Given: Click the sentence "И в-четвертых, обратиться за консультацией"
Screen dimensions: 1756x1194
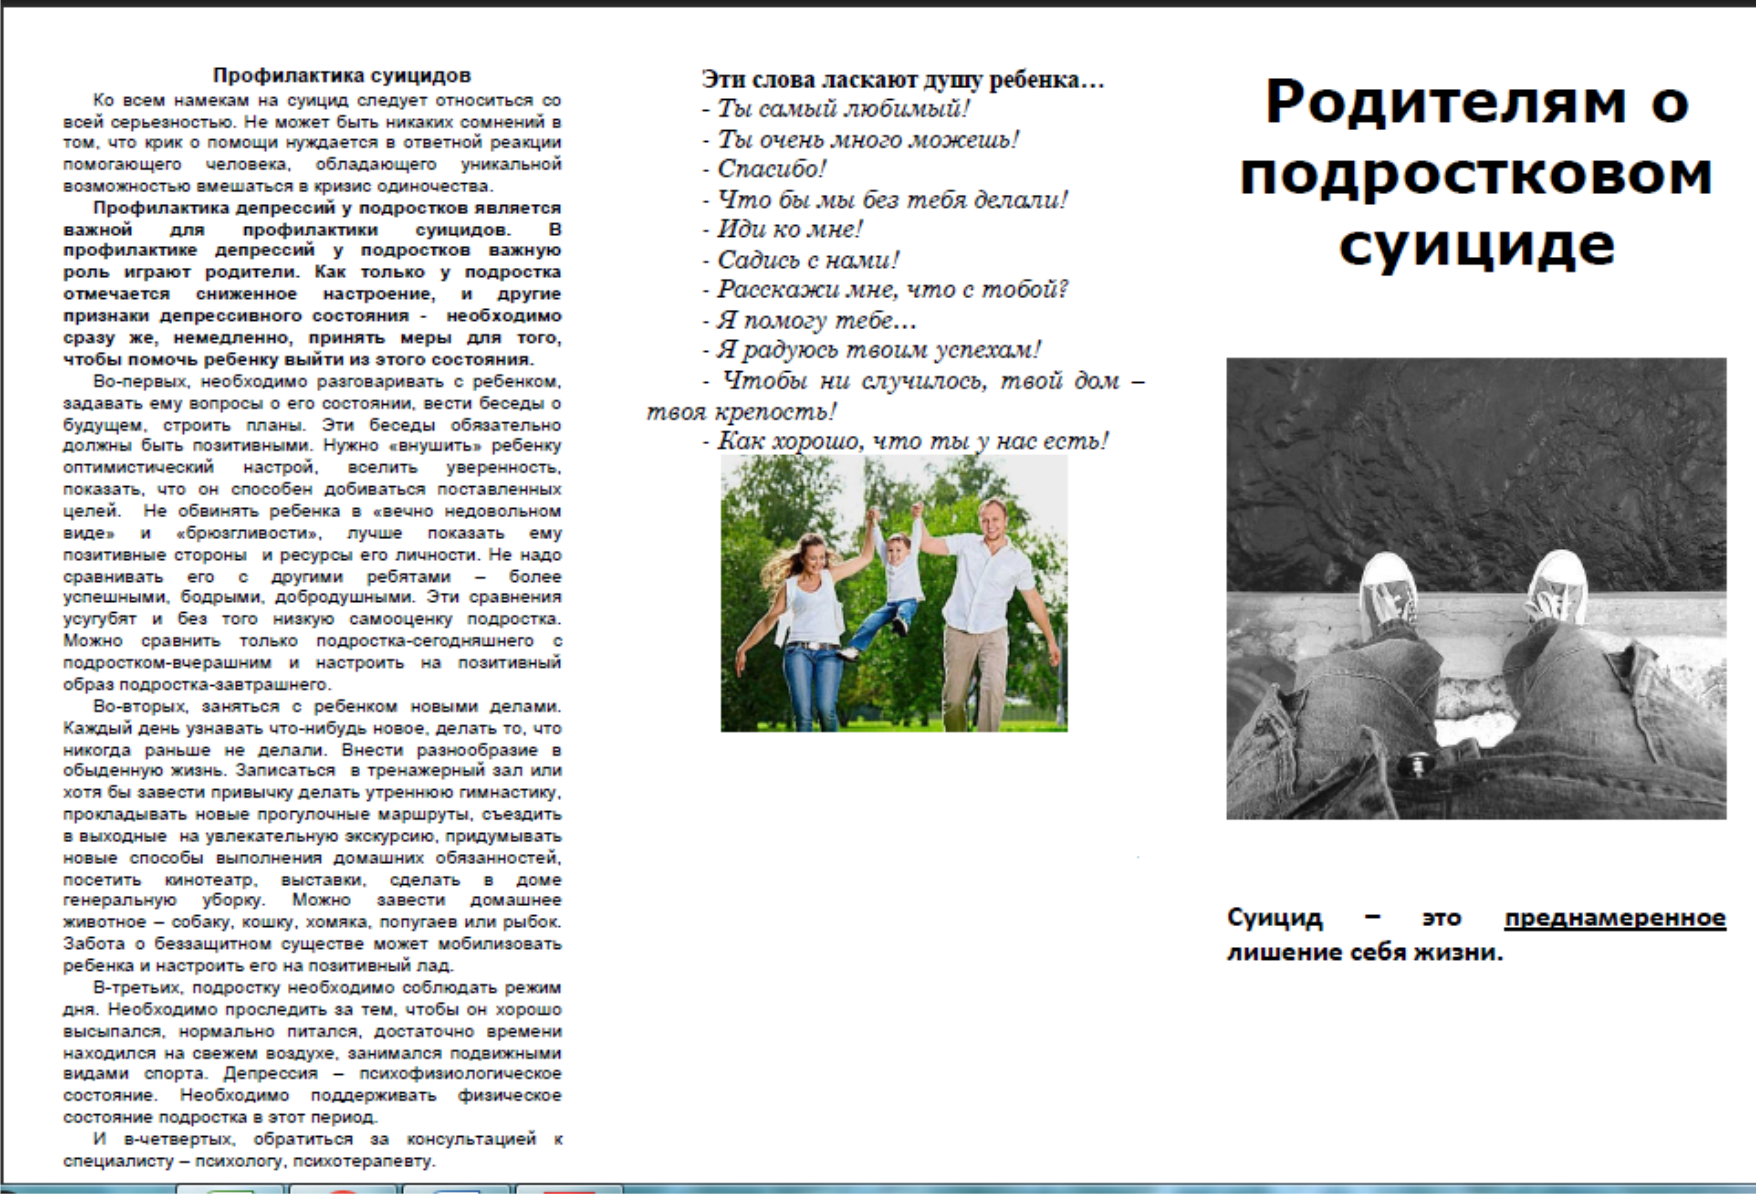Looking at the screenshot, I should [x=312, y=1150].
